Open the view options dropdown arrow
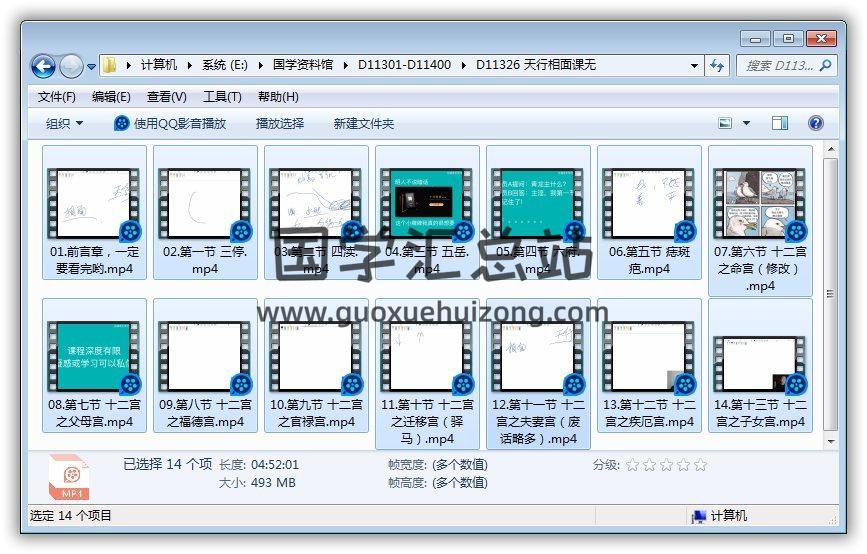This screenshot has height=554, width=867. [x=746, y=123]
